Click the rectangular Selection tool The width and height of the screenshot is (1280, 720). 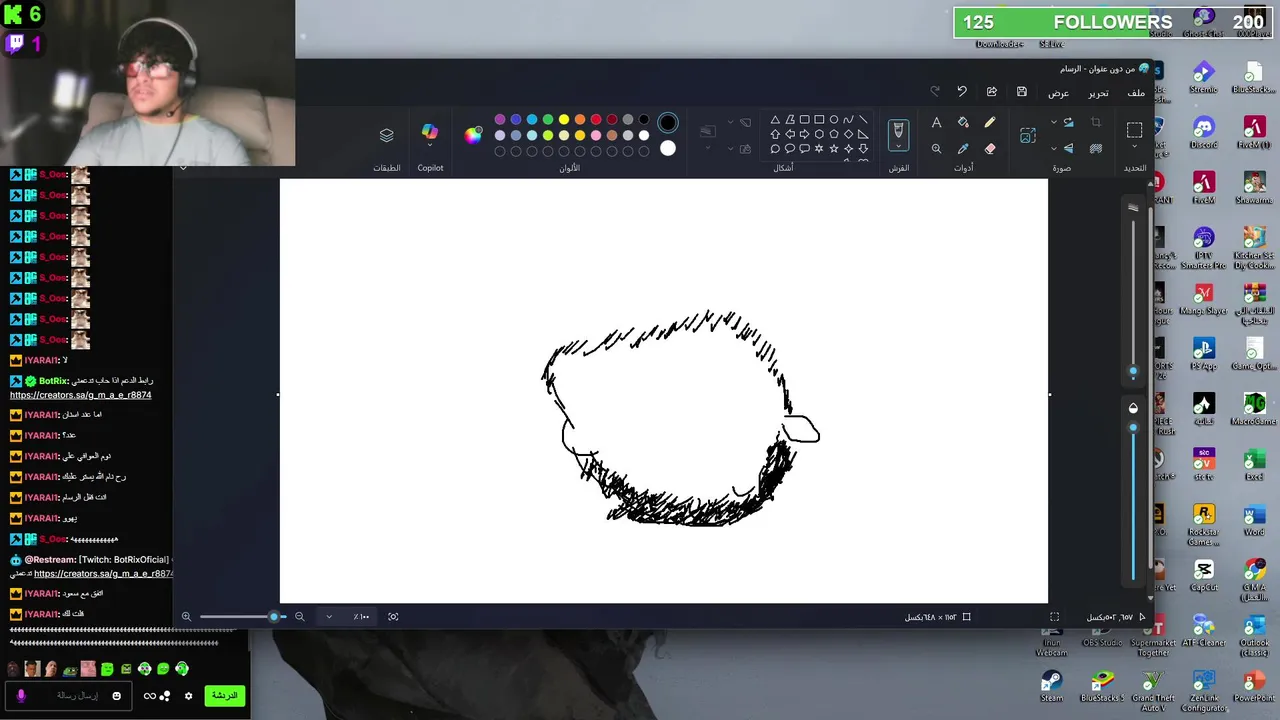pos(1134,130)
